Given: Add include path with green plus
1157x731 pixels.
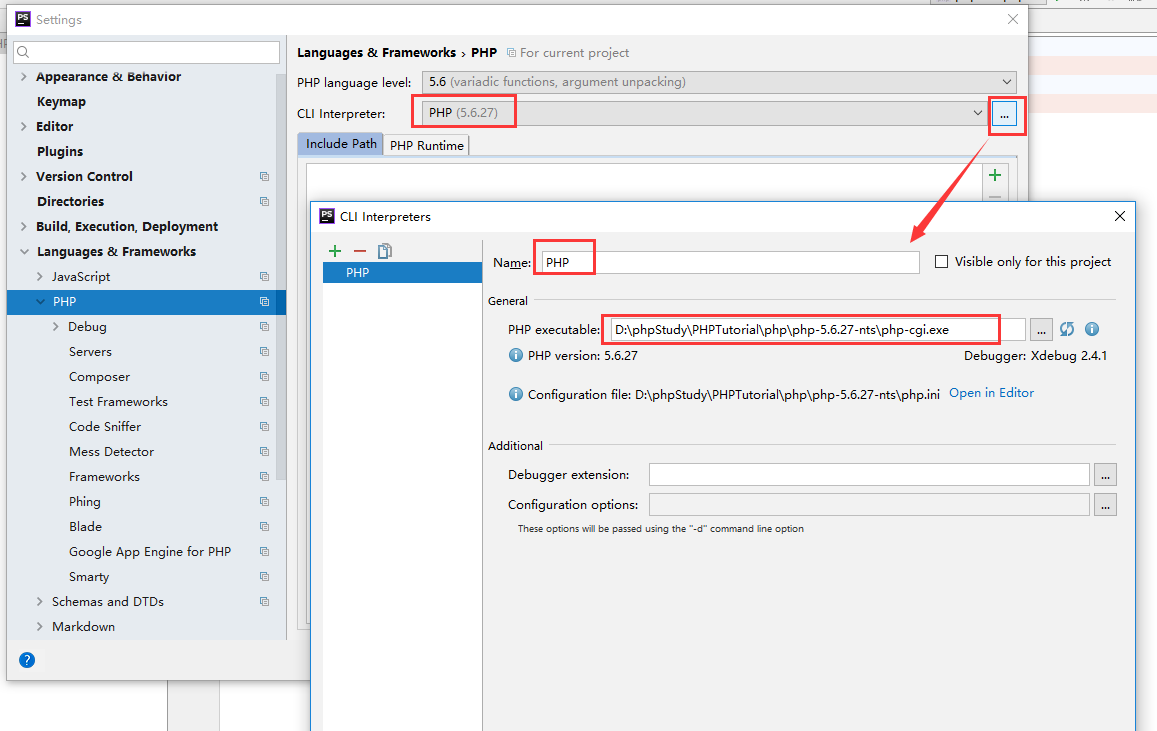Looking at the screenshot, I should coord(994,175).
